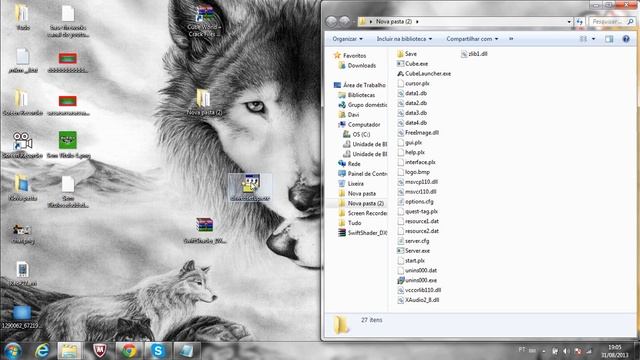Expand the Nova pasta (2) breadcrumb arrow
Screen dimensions: 640x360
click(x=417, y=22)
